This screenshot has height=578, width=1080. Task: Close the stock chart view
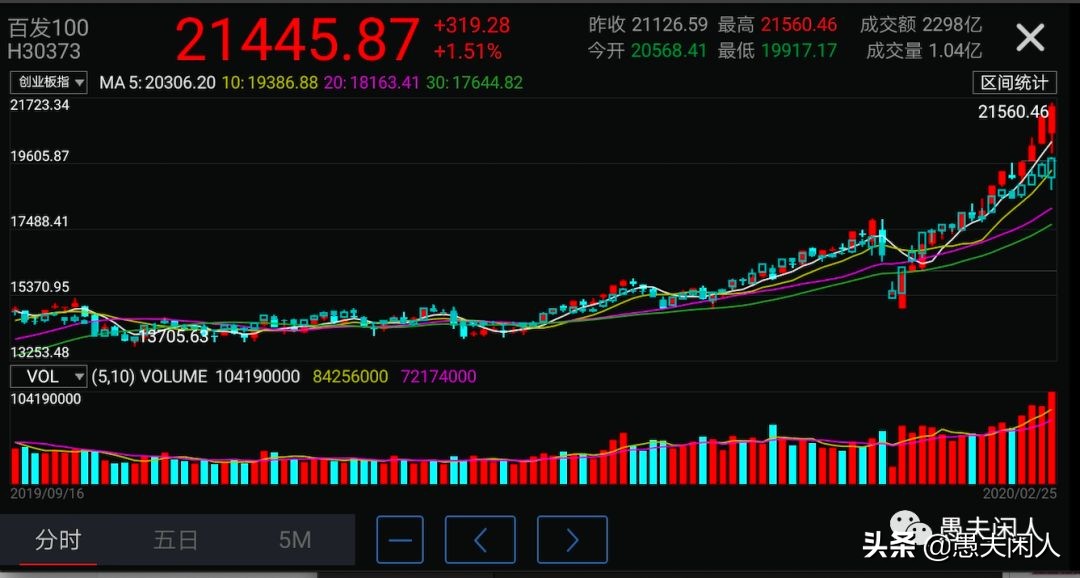[x=1029, y=37]
